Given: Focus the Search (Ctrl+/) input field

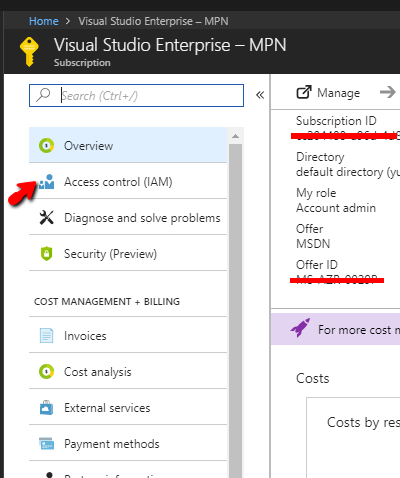Looking at the screenshot, I should [x=136, y=96].
